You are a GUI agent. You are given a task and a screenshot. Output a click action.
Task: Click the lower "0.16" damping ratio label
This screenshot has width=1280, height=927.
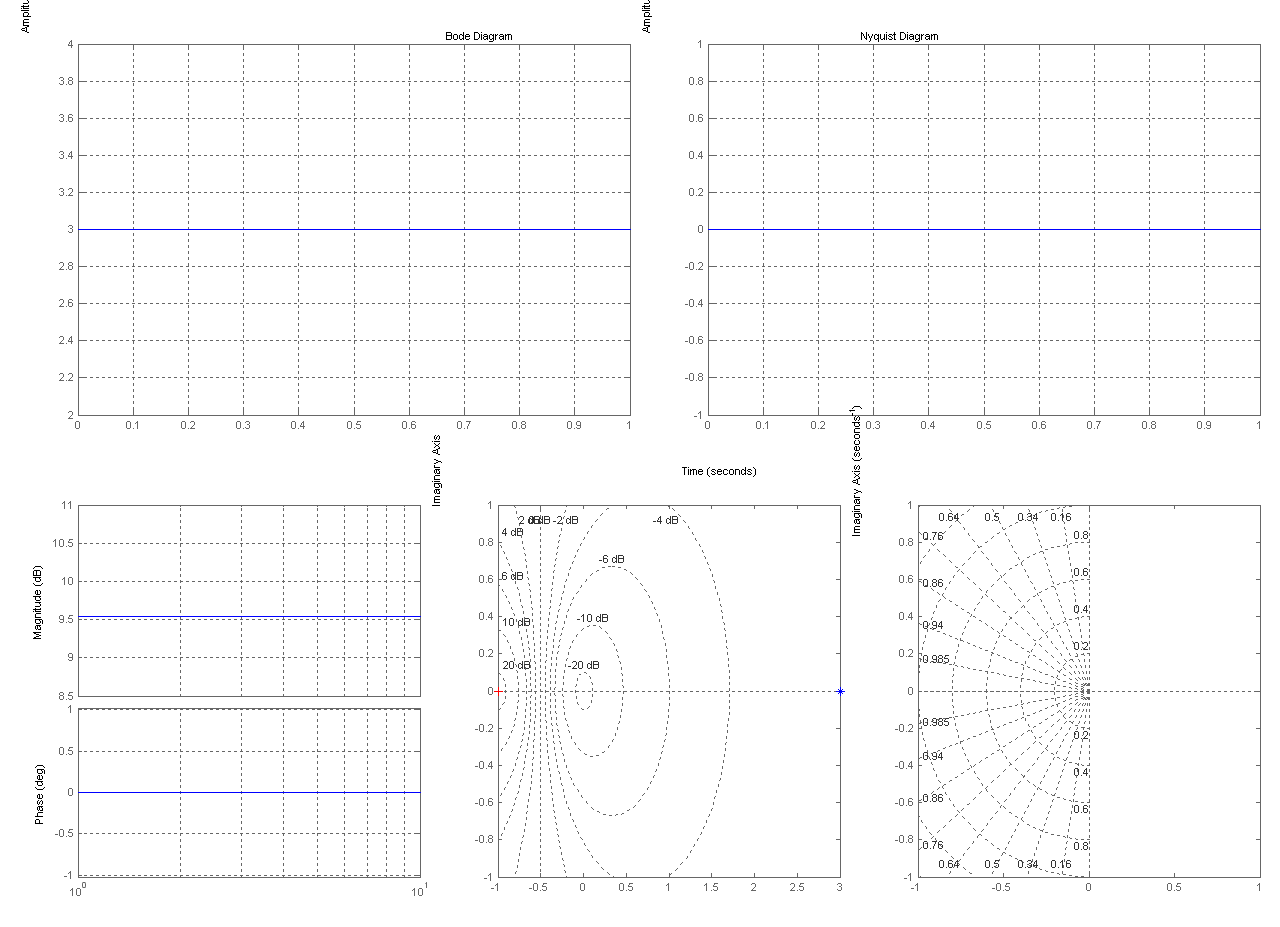pos(1061,864)
